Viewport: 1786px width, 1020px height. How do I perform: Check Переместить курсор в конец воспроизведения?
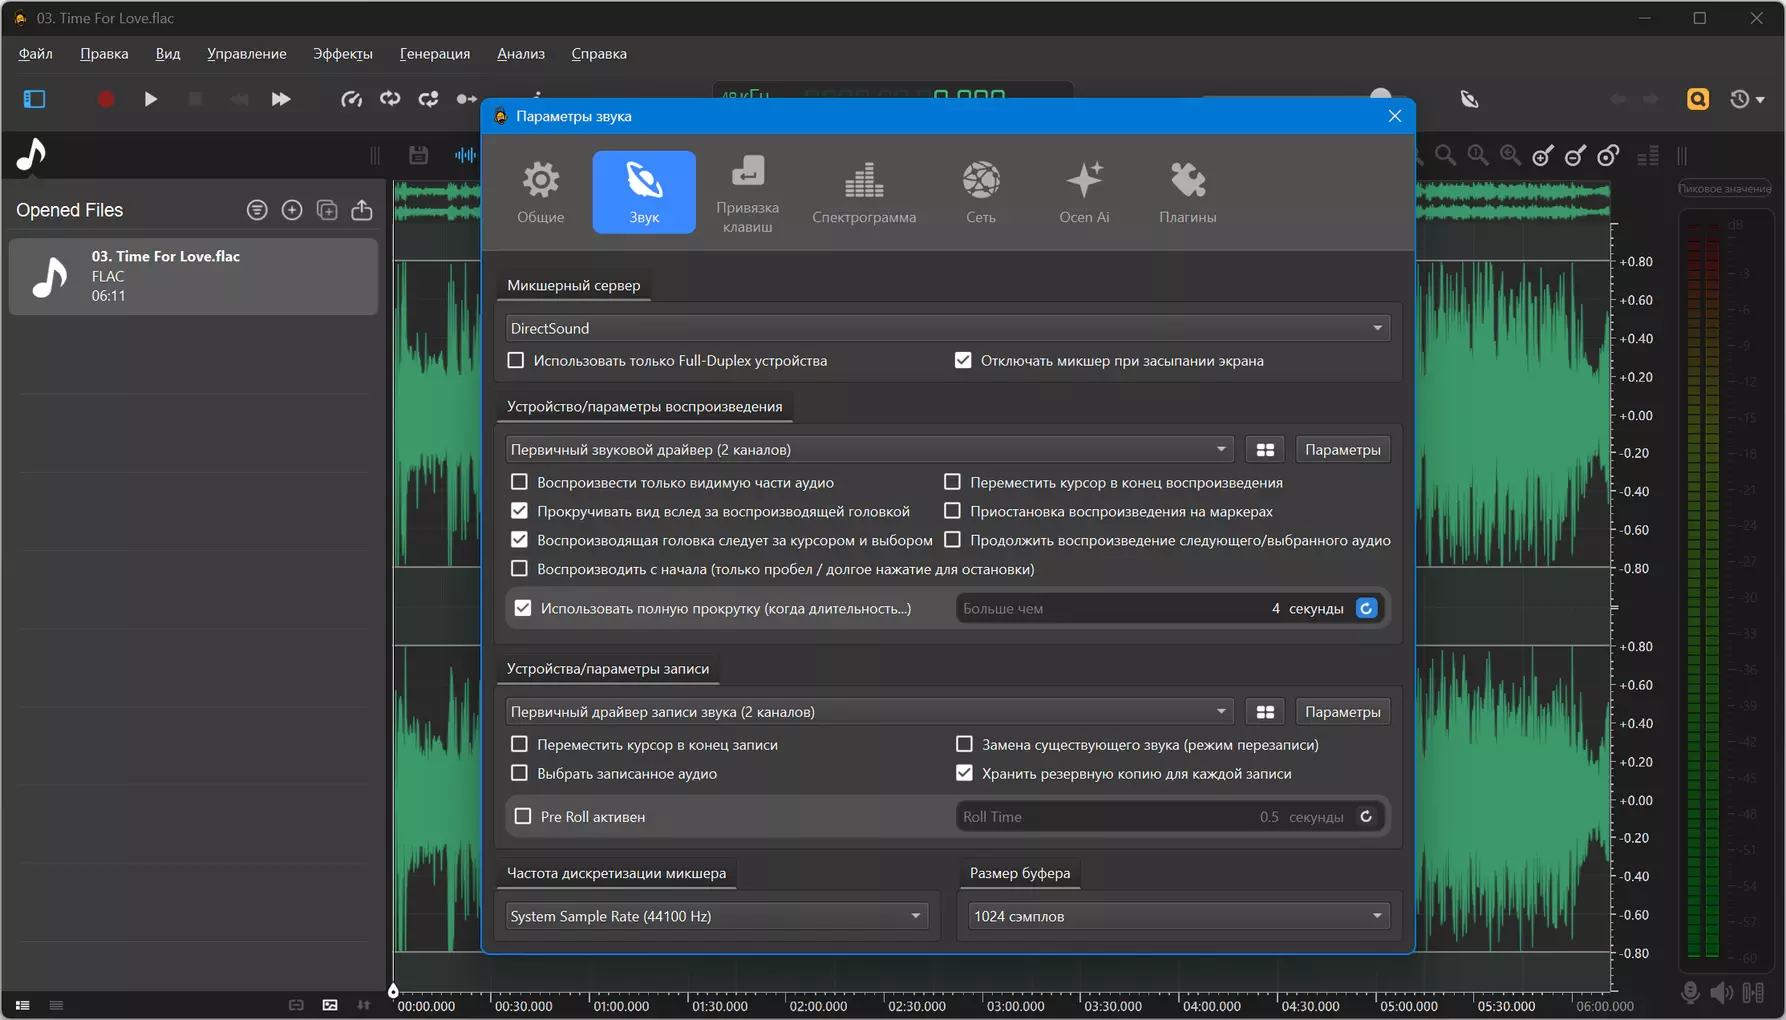coord(952,482)
